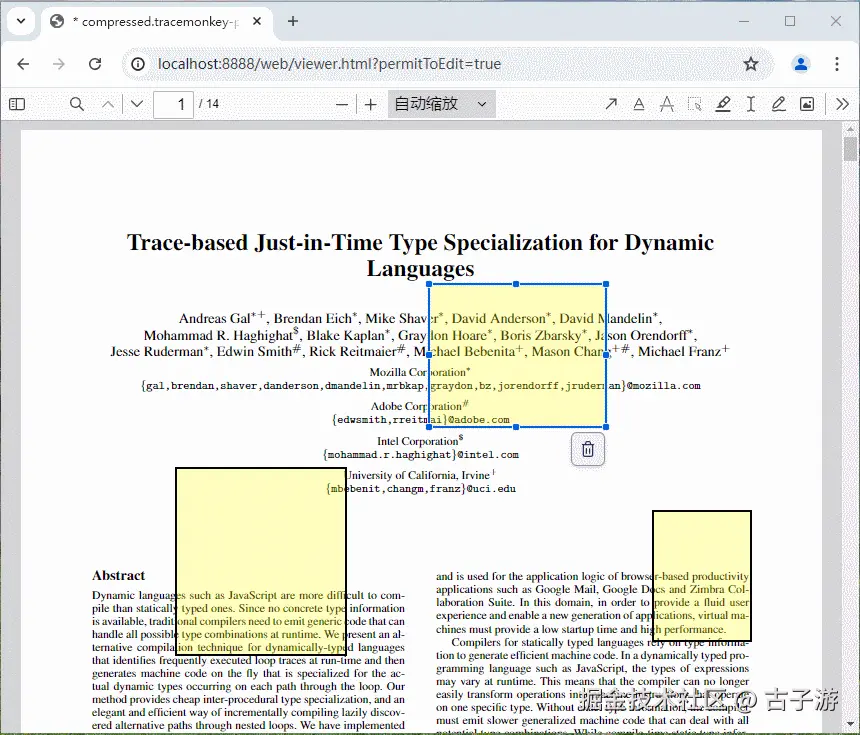Screen dimensions: 860x735
Task: Open the secondary tools chevron menu
Action: click(x=842, y=104)
